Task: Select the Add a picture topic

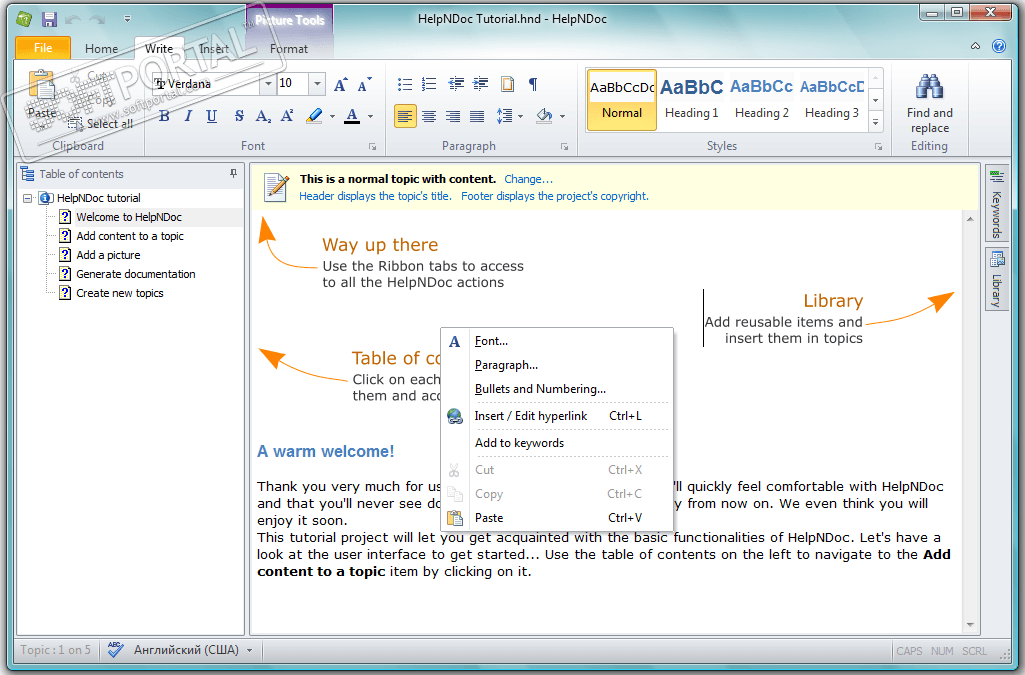Action: (108, 255)
